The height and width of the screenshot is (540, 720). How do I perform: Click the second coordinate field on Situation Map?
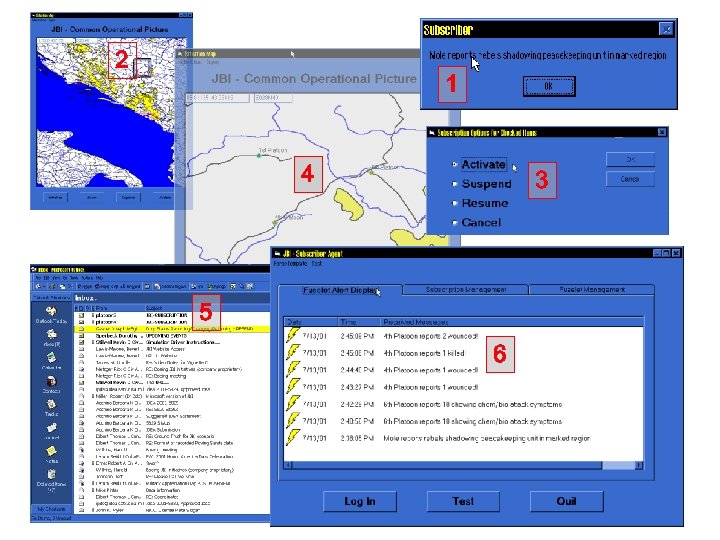coord(273,98)
